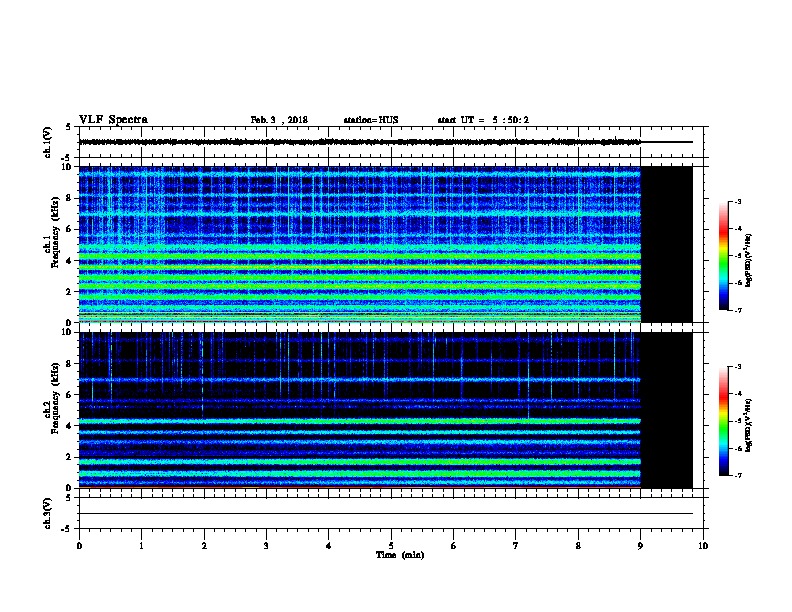Click inside the ch.1 spectrogram plot
Screen dimensions: 792x612
point(360,244)
